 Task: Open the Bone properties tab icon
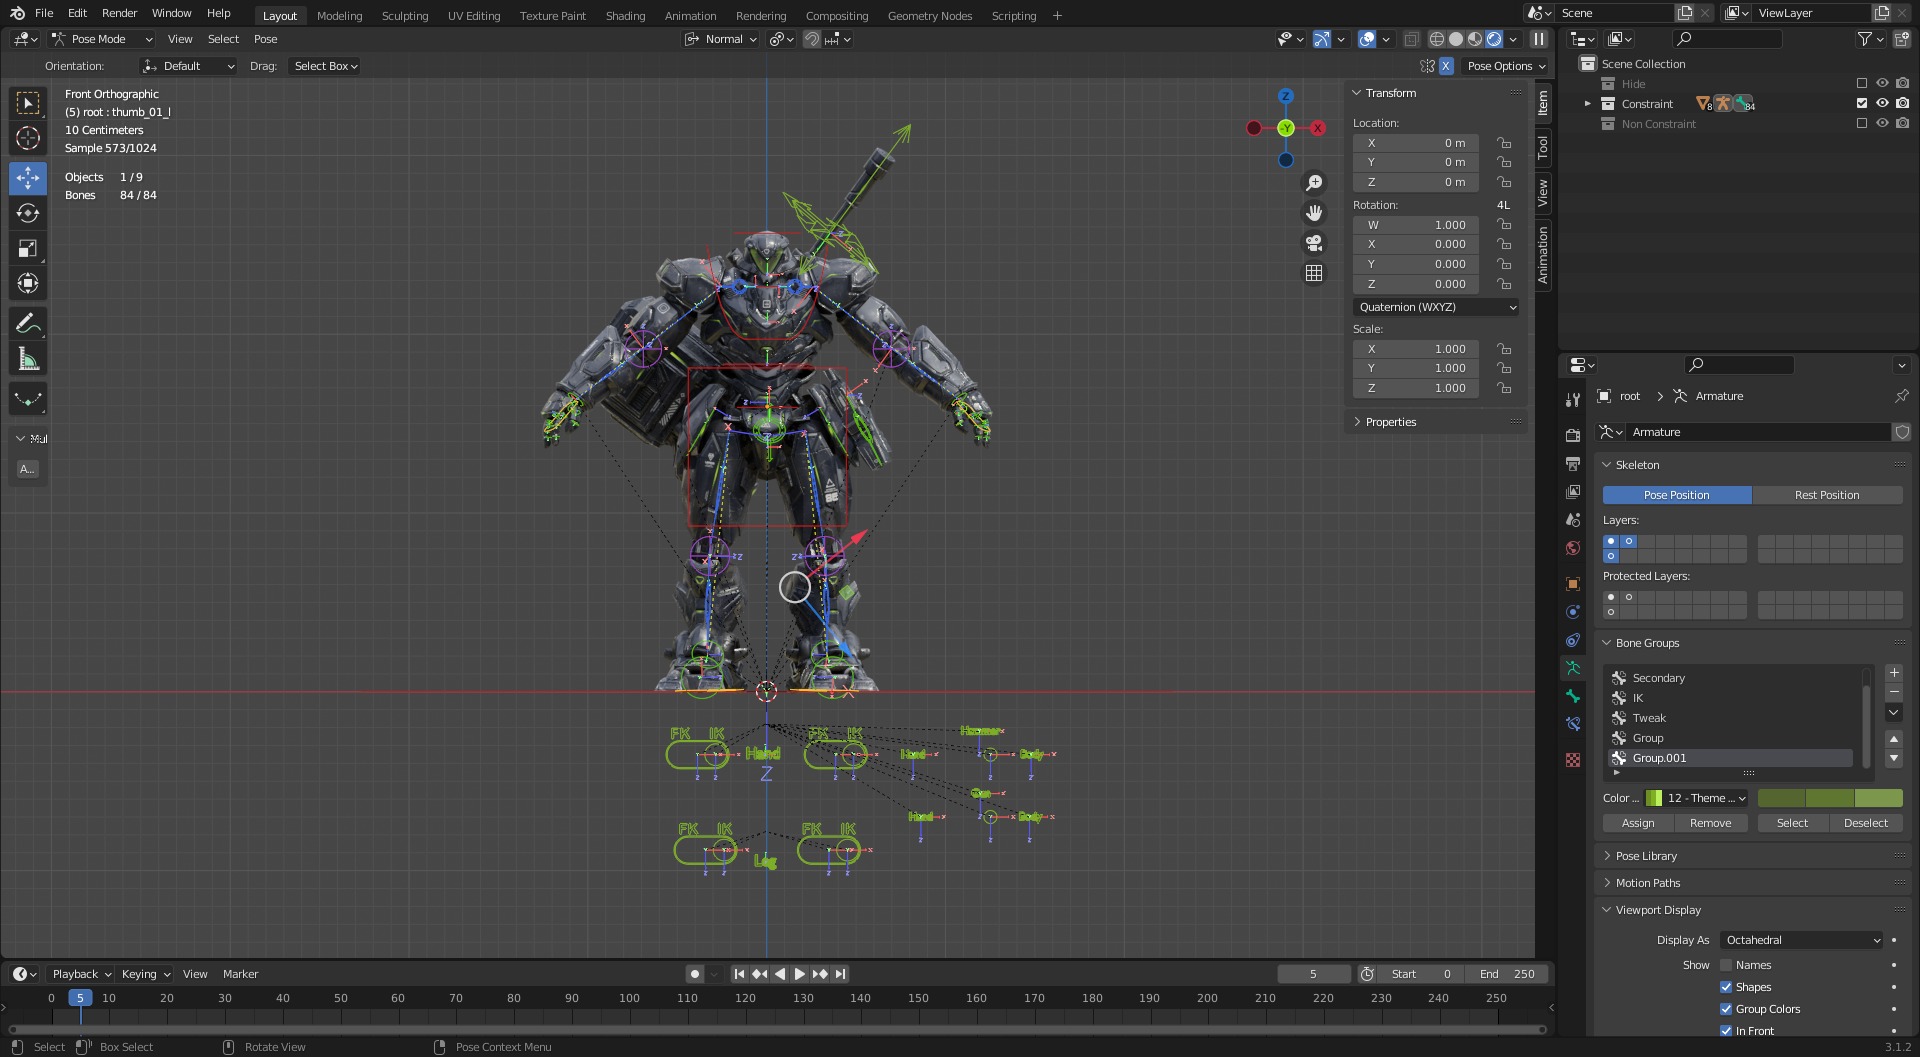click(1573, 696)
